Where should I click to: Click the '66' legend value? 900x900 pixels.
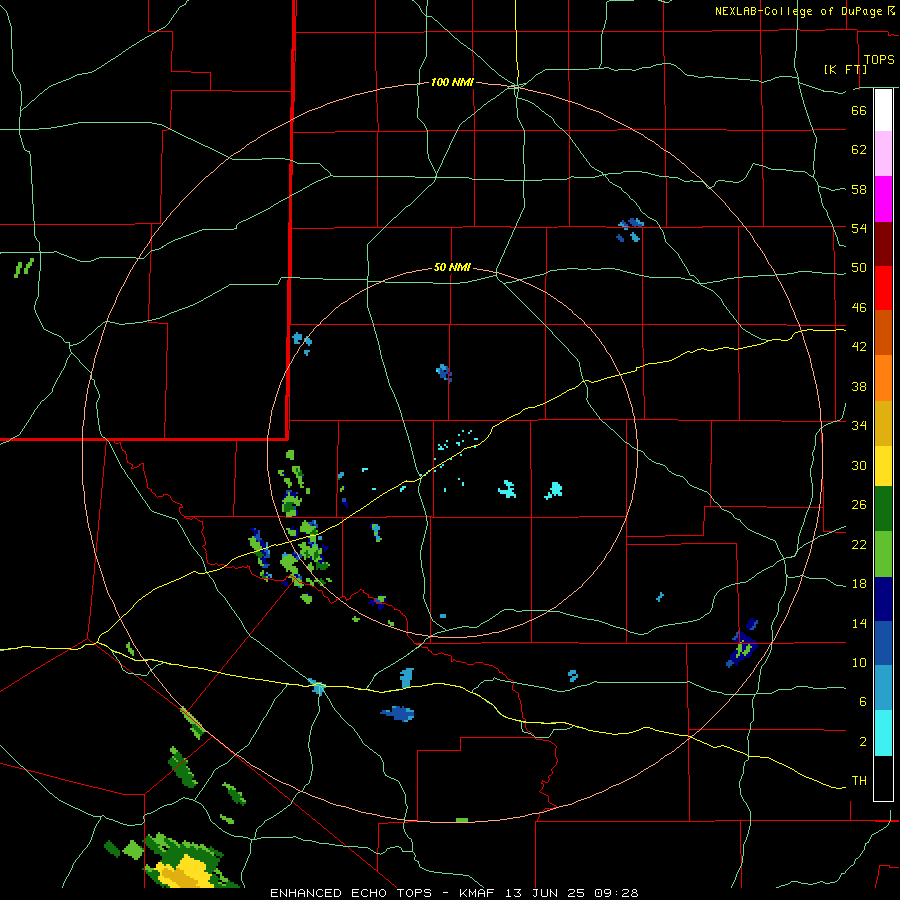point(859,110)
